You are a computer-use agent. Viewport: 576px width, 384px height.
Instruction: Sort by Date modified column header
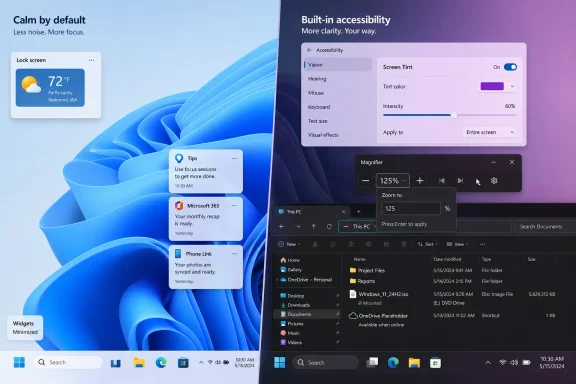coord(447,259)
